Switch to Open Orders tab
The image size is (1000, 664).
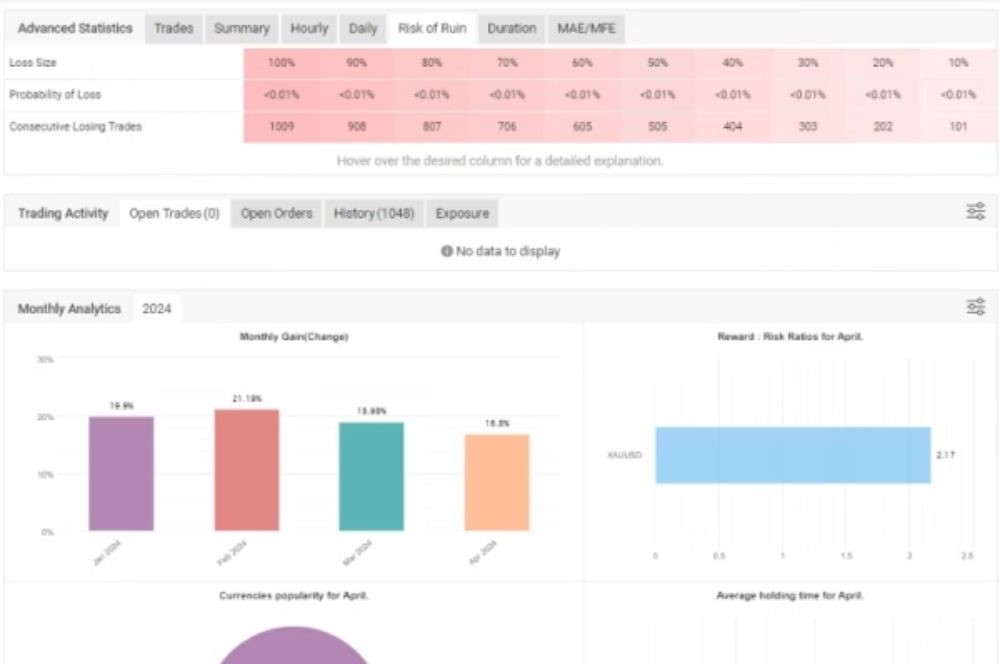click(276, 213)
